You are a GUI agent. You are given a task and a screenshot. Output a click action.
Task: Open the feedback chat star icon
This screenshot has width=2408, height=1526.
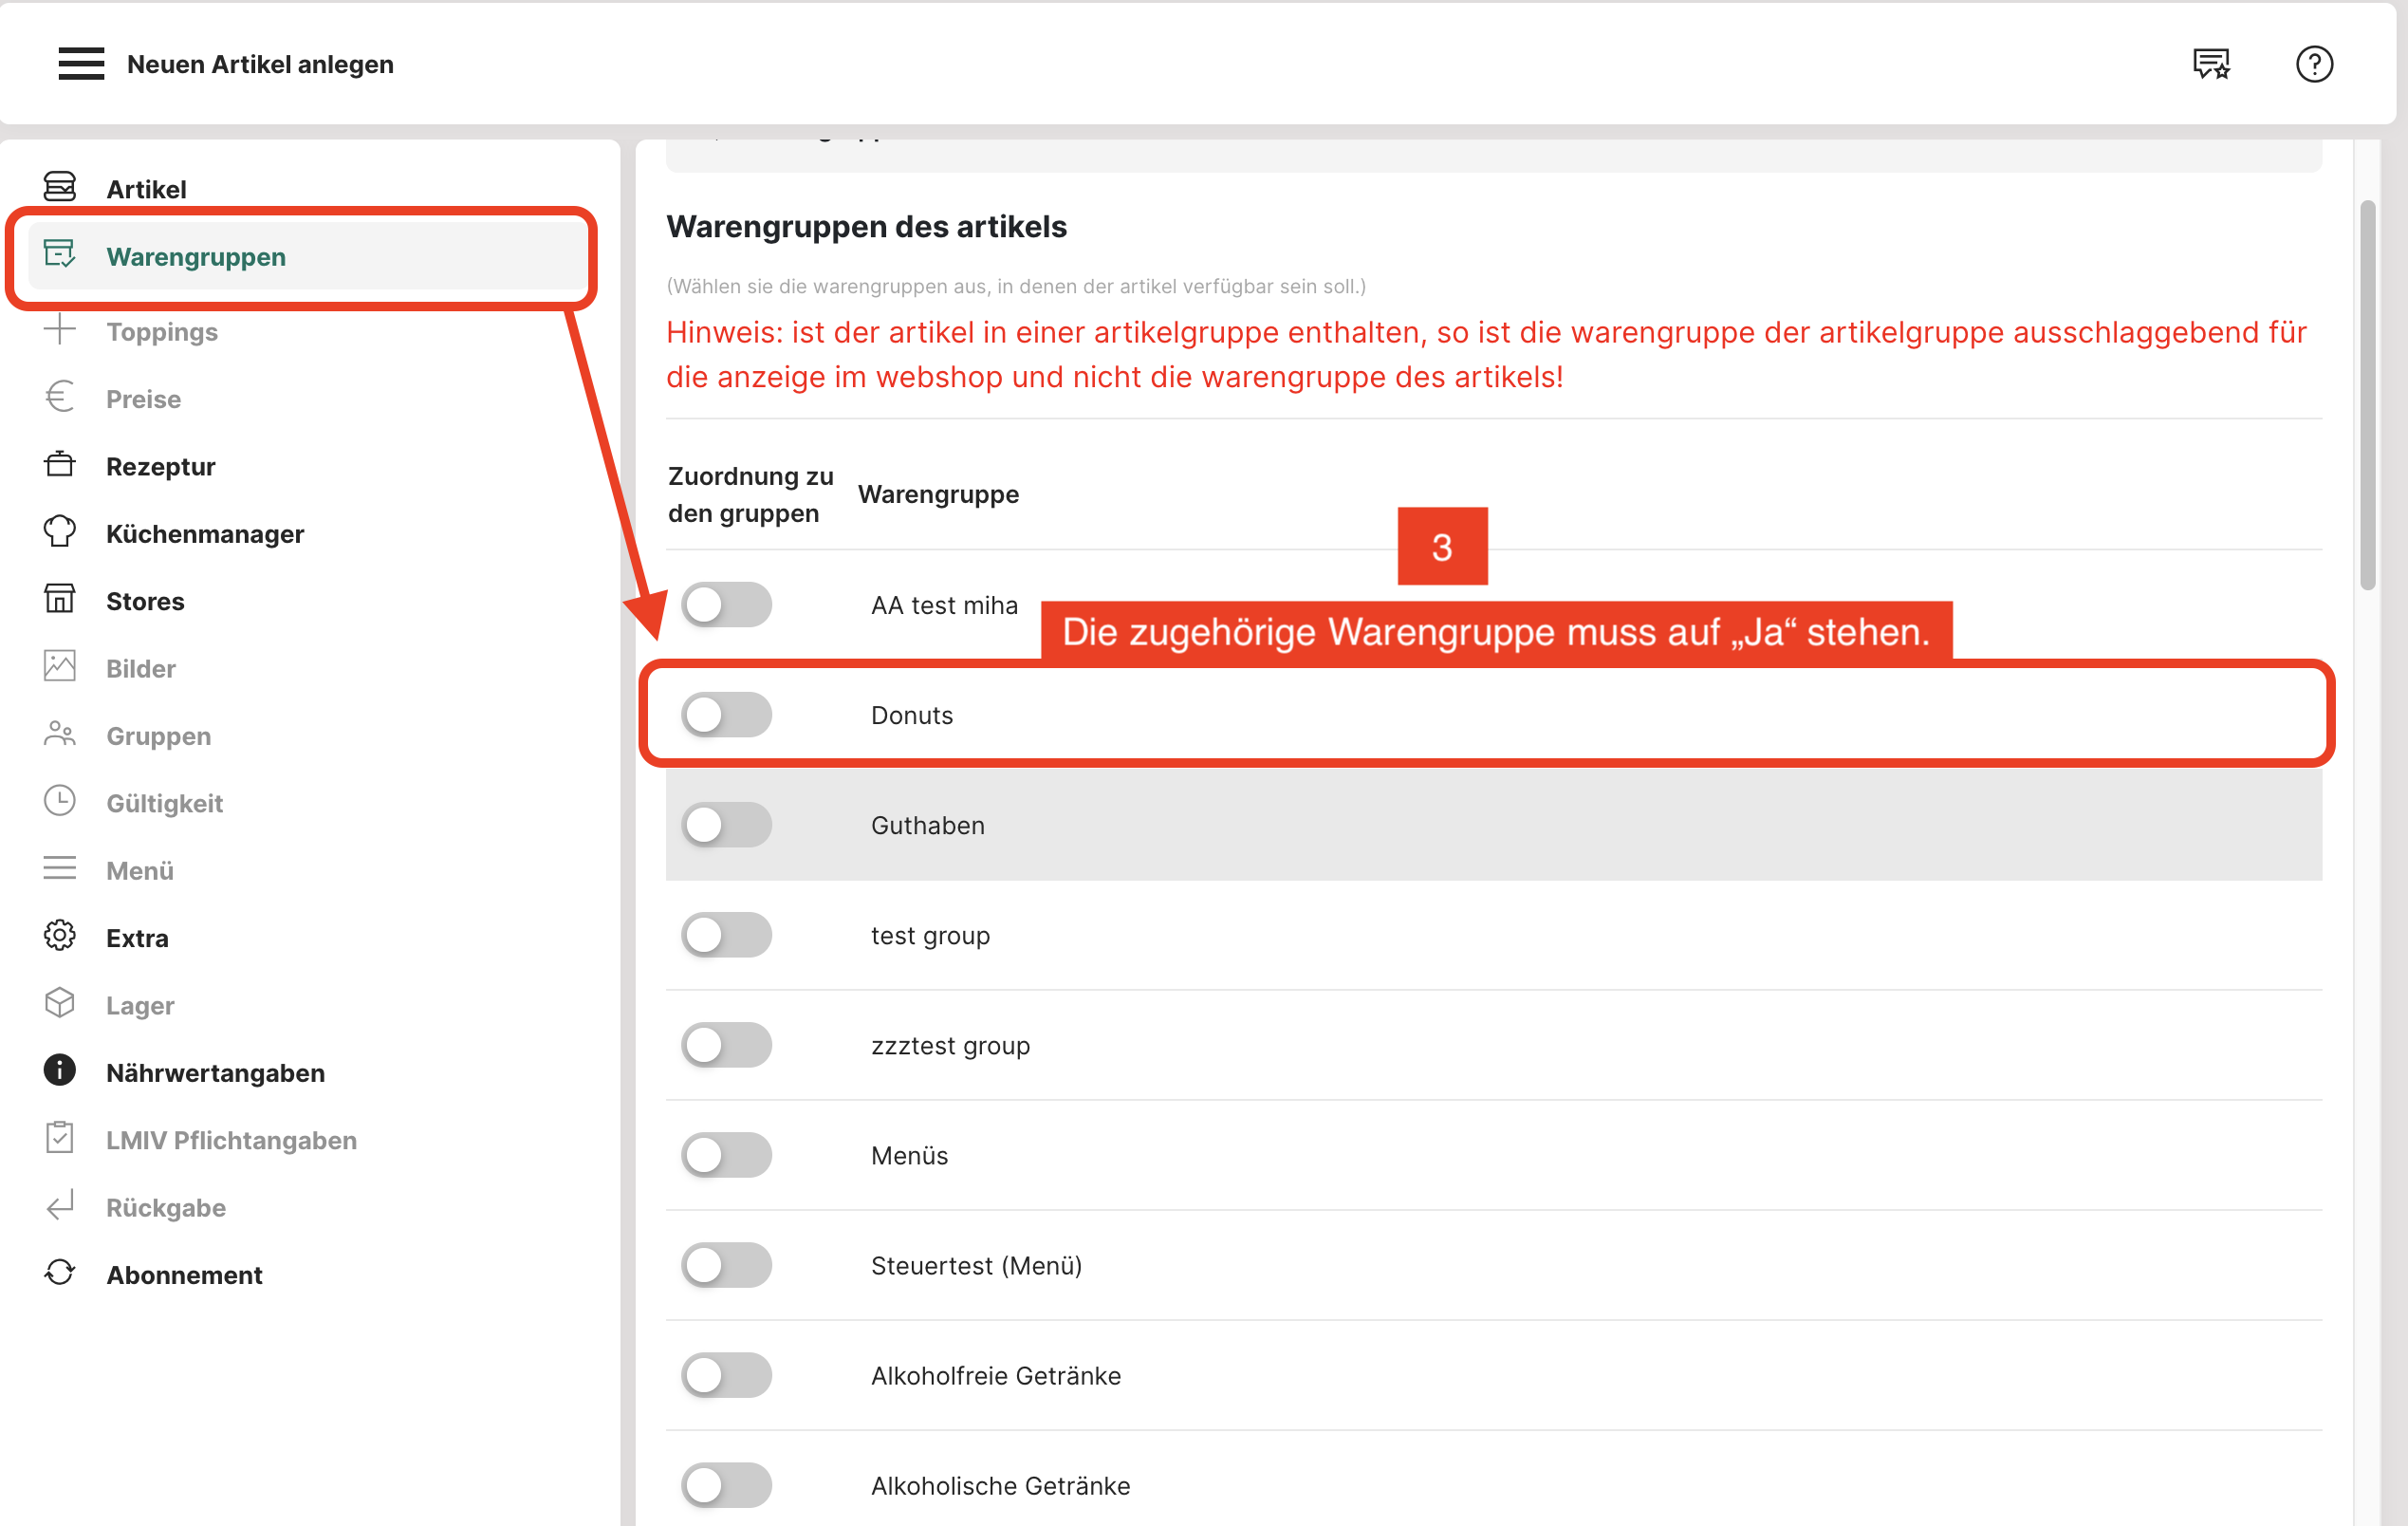[x=2211, y=64]
